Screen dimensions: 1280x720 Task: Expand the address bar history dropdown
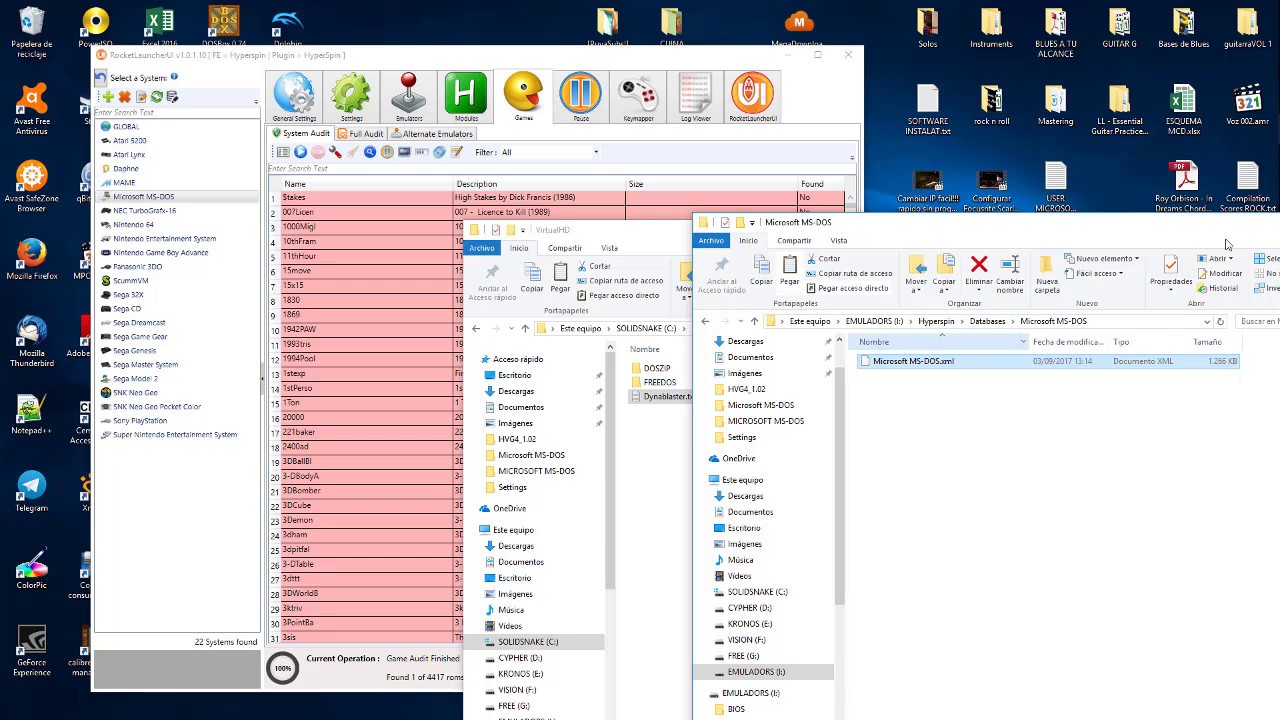(1206, 321)
